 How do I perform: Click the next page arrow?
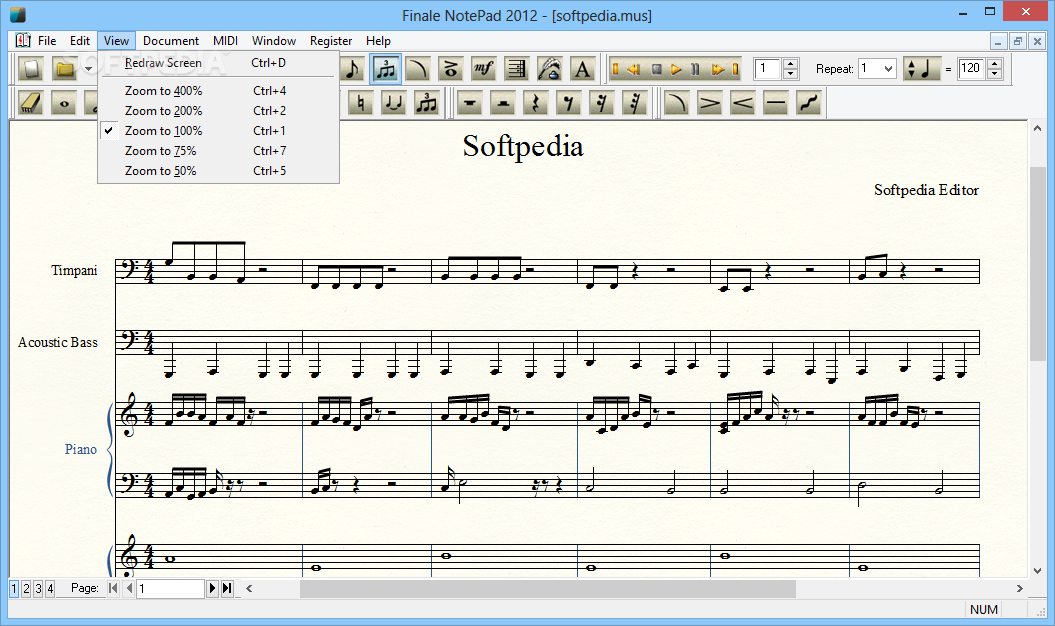tap(213, 588)
